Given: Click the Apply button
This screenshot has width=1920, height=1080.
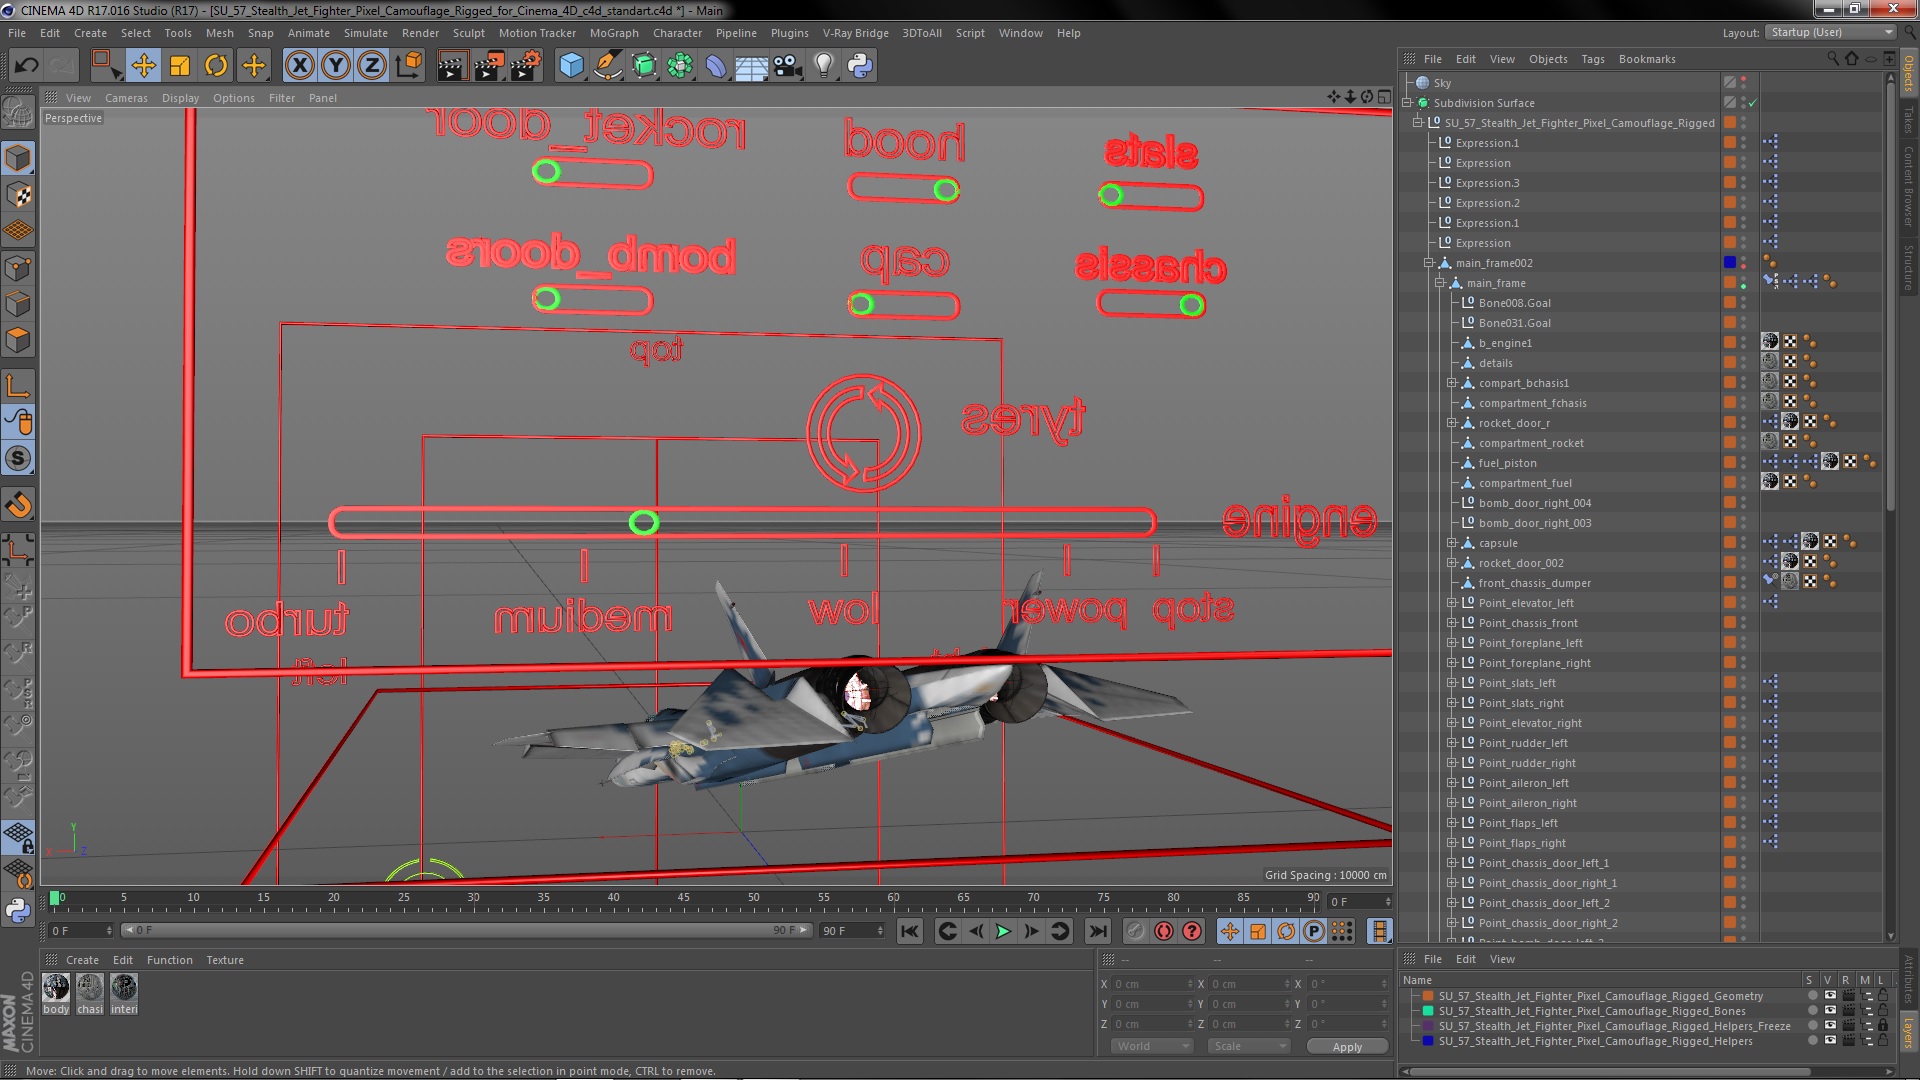Looking at the screenshot, I should click(x=1347, y=1046).
